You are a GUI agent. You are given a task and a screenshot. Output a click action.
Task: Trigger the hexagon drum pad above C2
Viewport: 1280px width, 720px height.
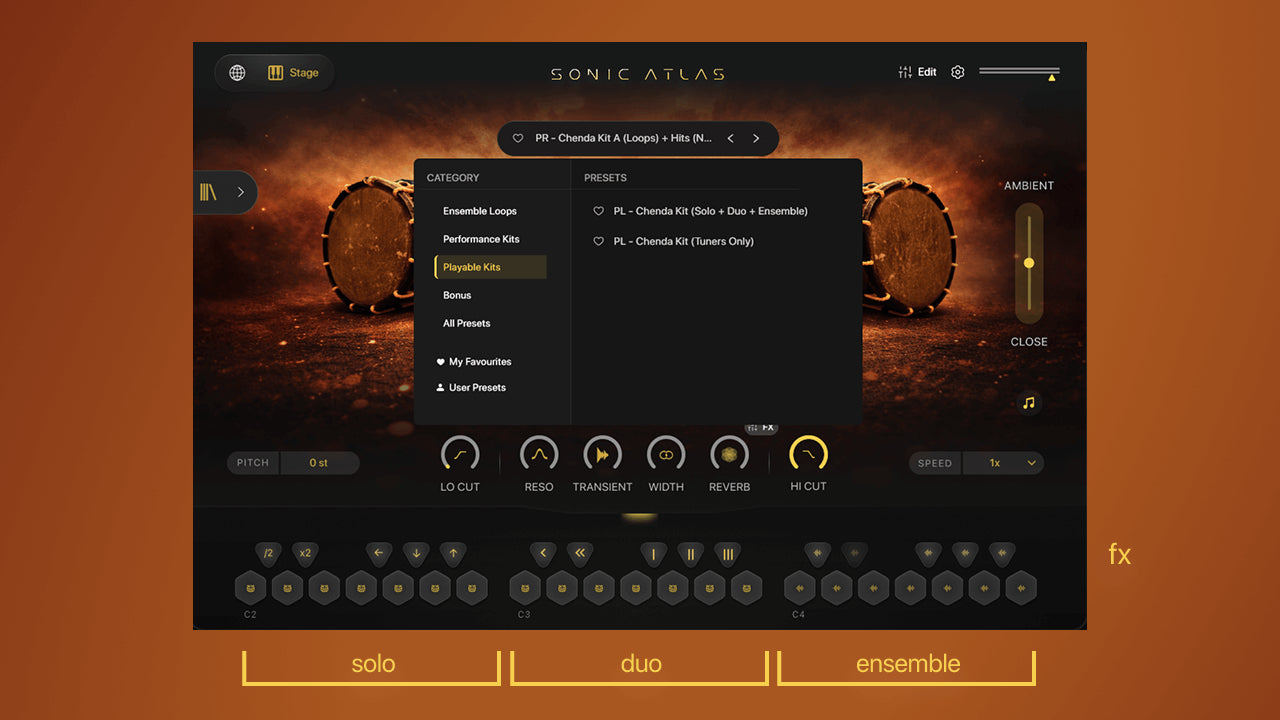(x=250, y=588)
